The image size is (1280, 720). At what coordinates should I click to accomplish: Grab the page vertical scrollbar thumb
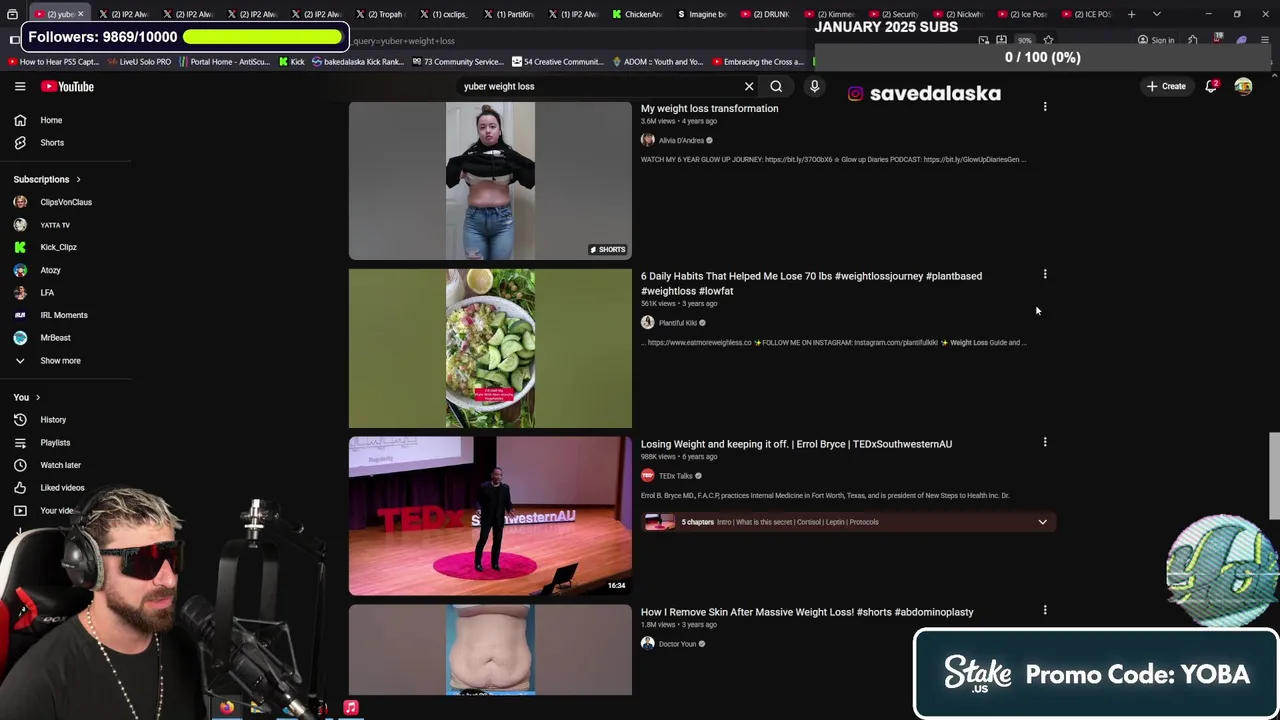tap(1274, 476)
